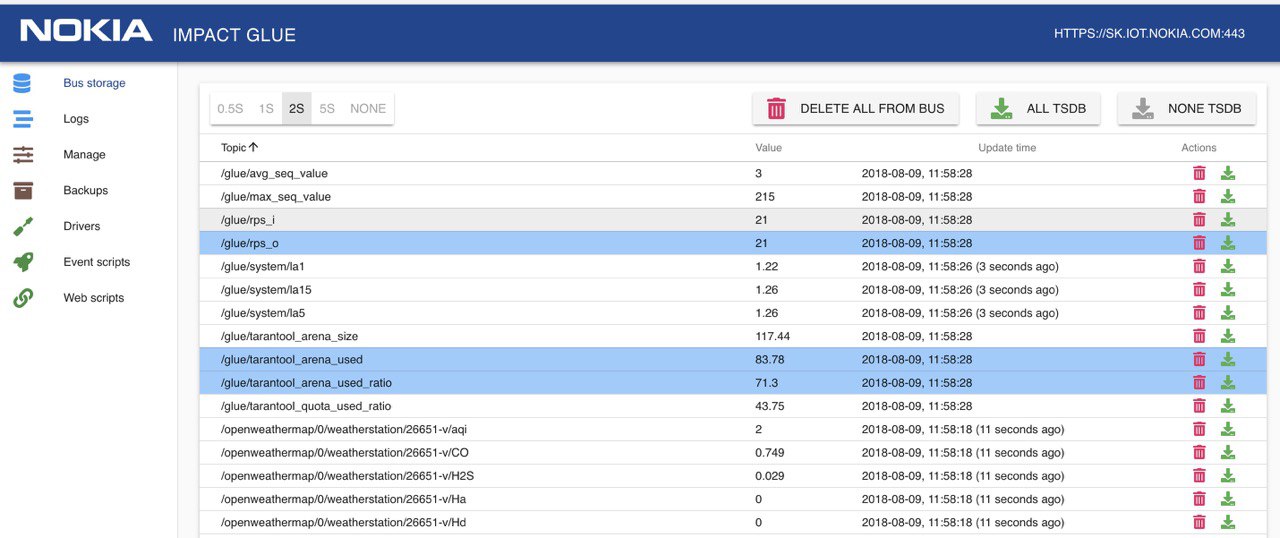Toggle TSDB for /glue/system/la5 row
Viewport: 1280px width, 538px height.
1228,313
